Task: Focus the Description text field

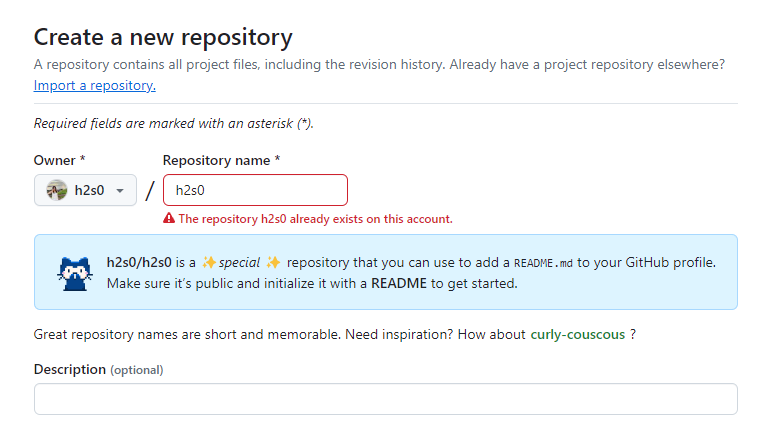Action: (x=386, y=399)
